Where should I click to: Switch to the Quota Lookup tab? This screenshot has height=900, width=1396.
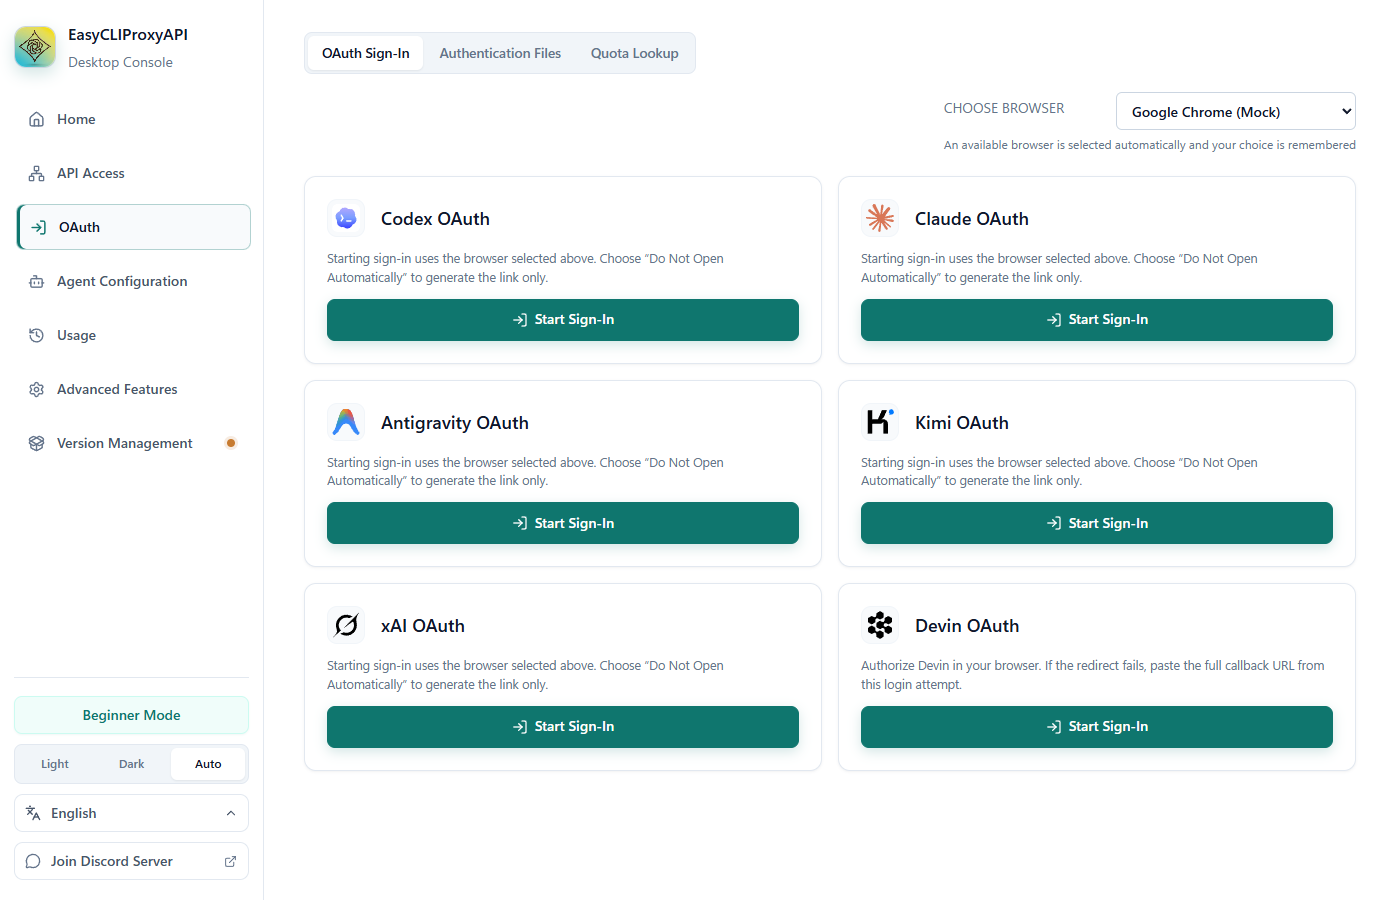click(634, 53)
